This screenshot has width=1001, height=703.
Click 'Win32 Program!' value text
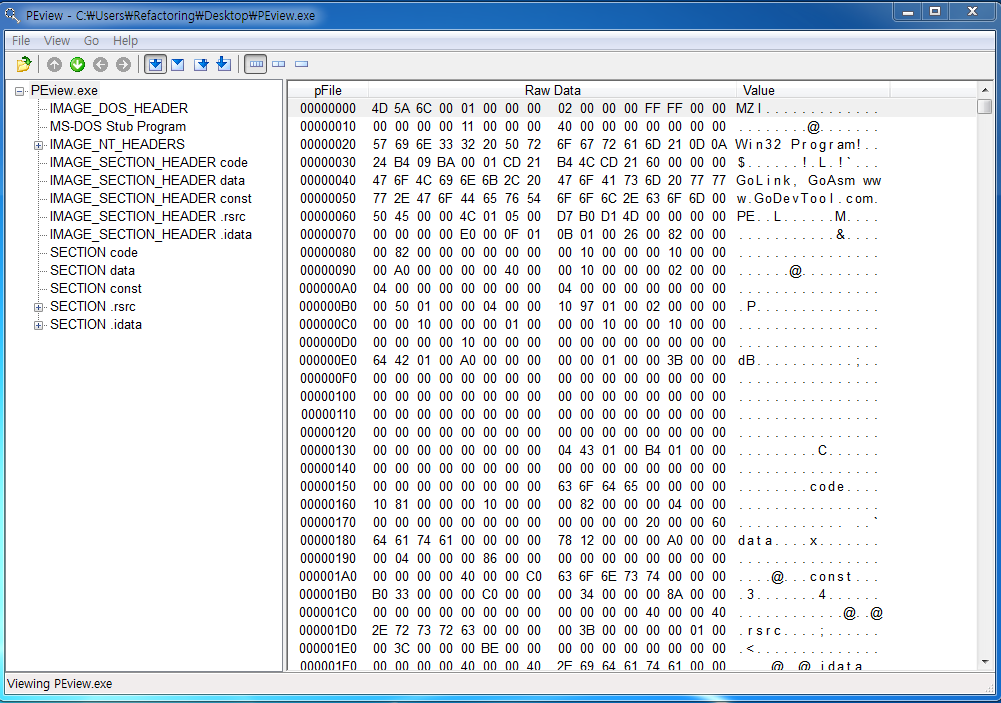coord(798,144)
